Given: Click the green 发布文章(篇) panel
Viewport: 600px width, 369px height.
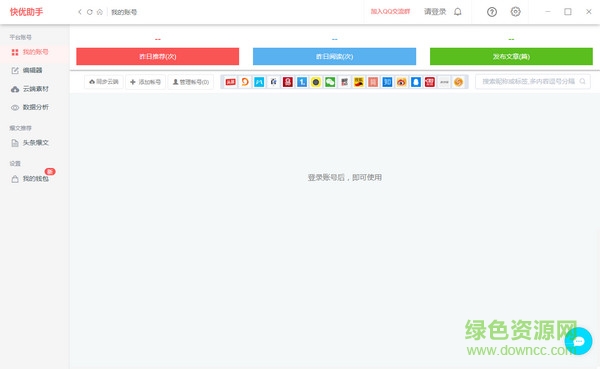Looking at the screenshot, I should click(x=511, y=56).
